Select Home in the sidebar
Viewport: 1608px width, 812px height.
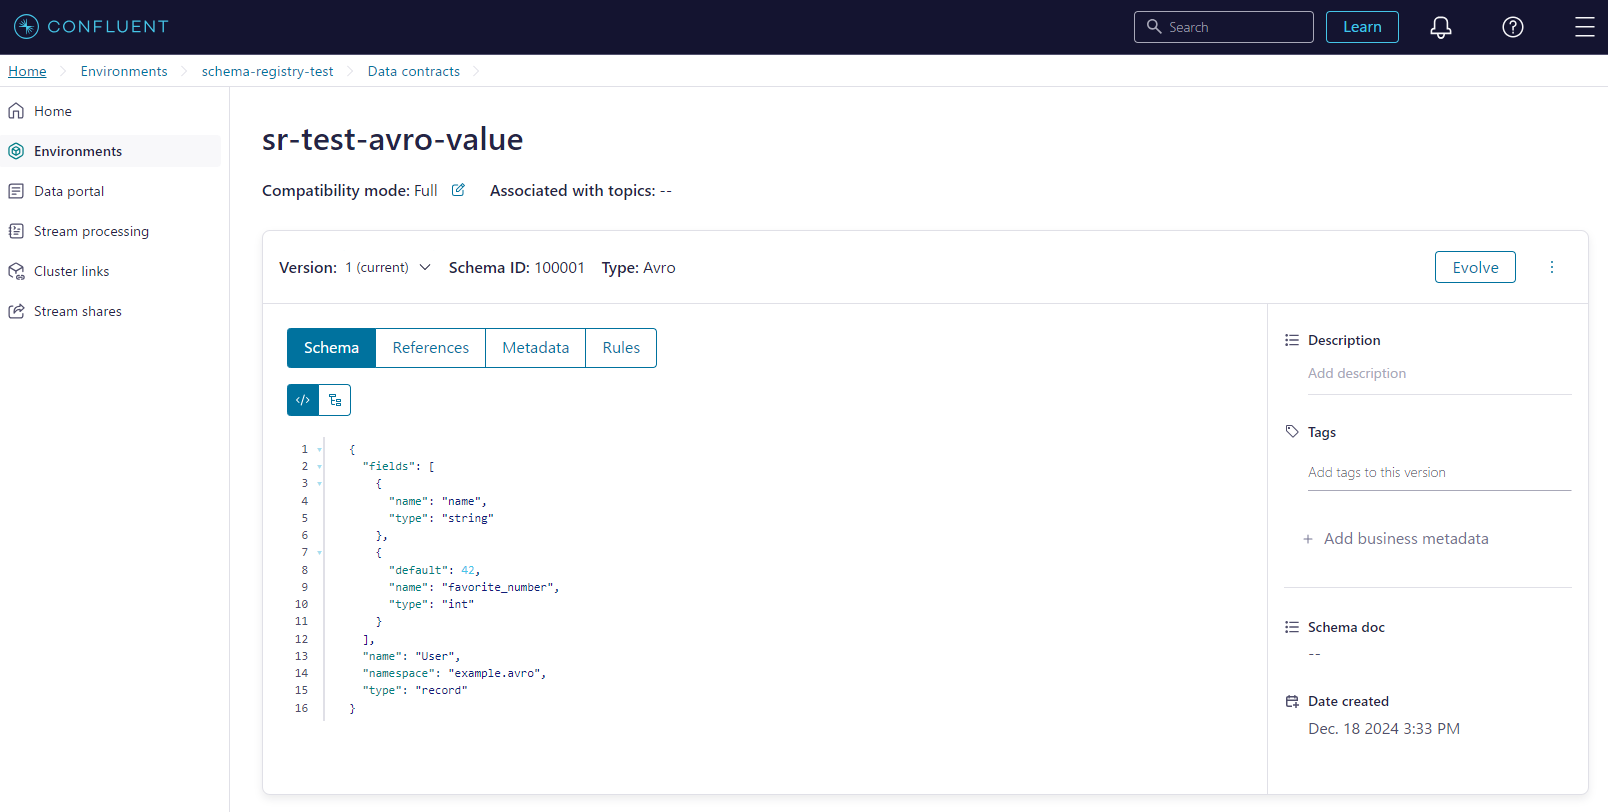[110, 111]
